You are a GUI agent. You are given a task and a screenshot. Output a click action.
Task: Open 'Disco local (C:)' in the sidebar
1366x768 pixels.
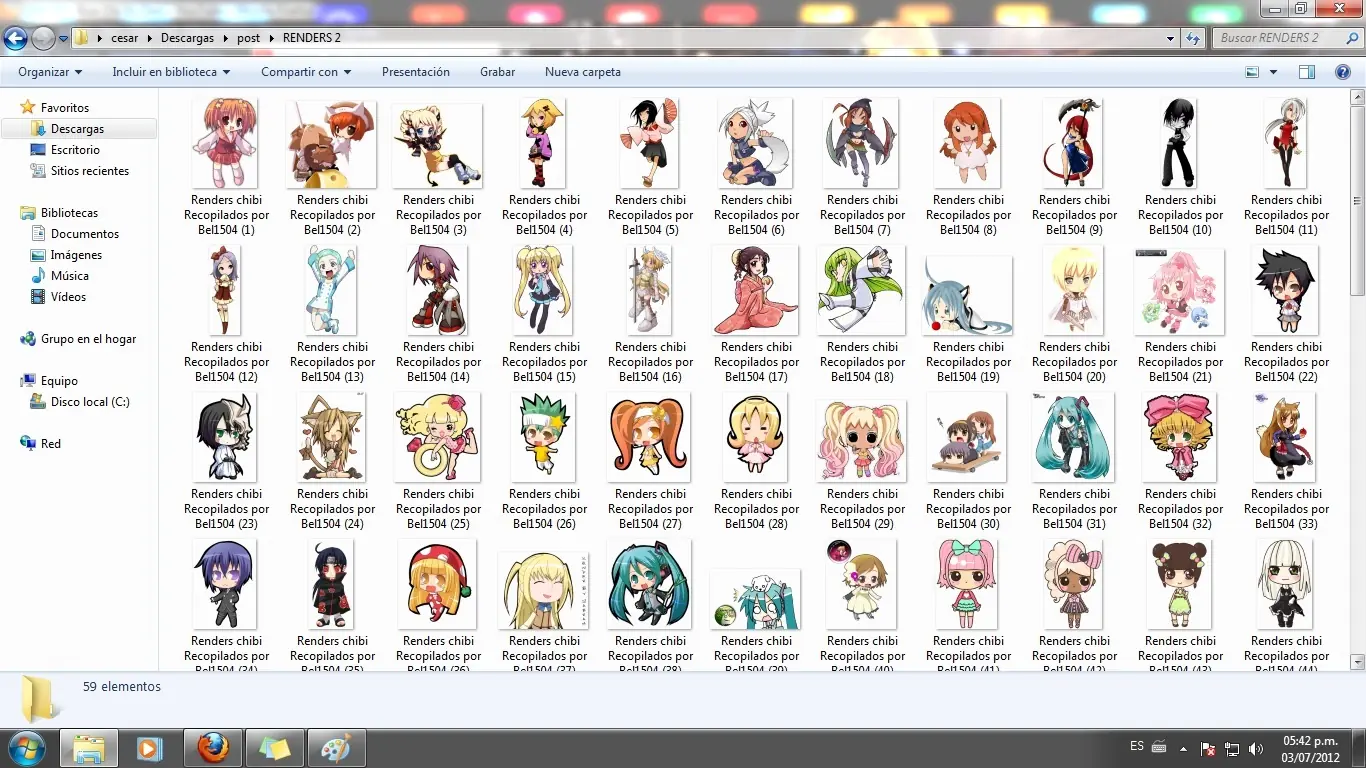(x=90, y=402)
